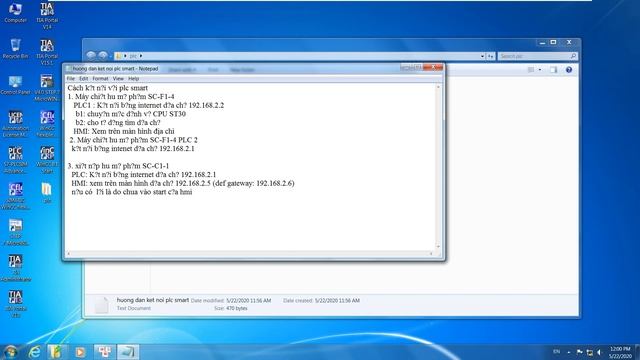Click EN language indicator in tray
Viewport: 640px width, 360px height.
point(556,351)
